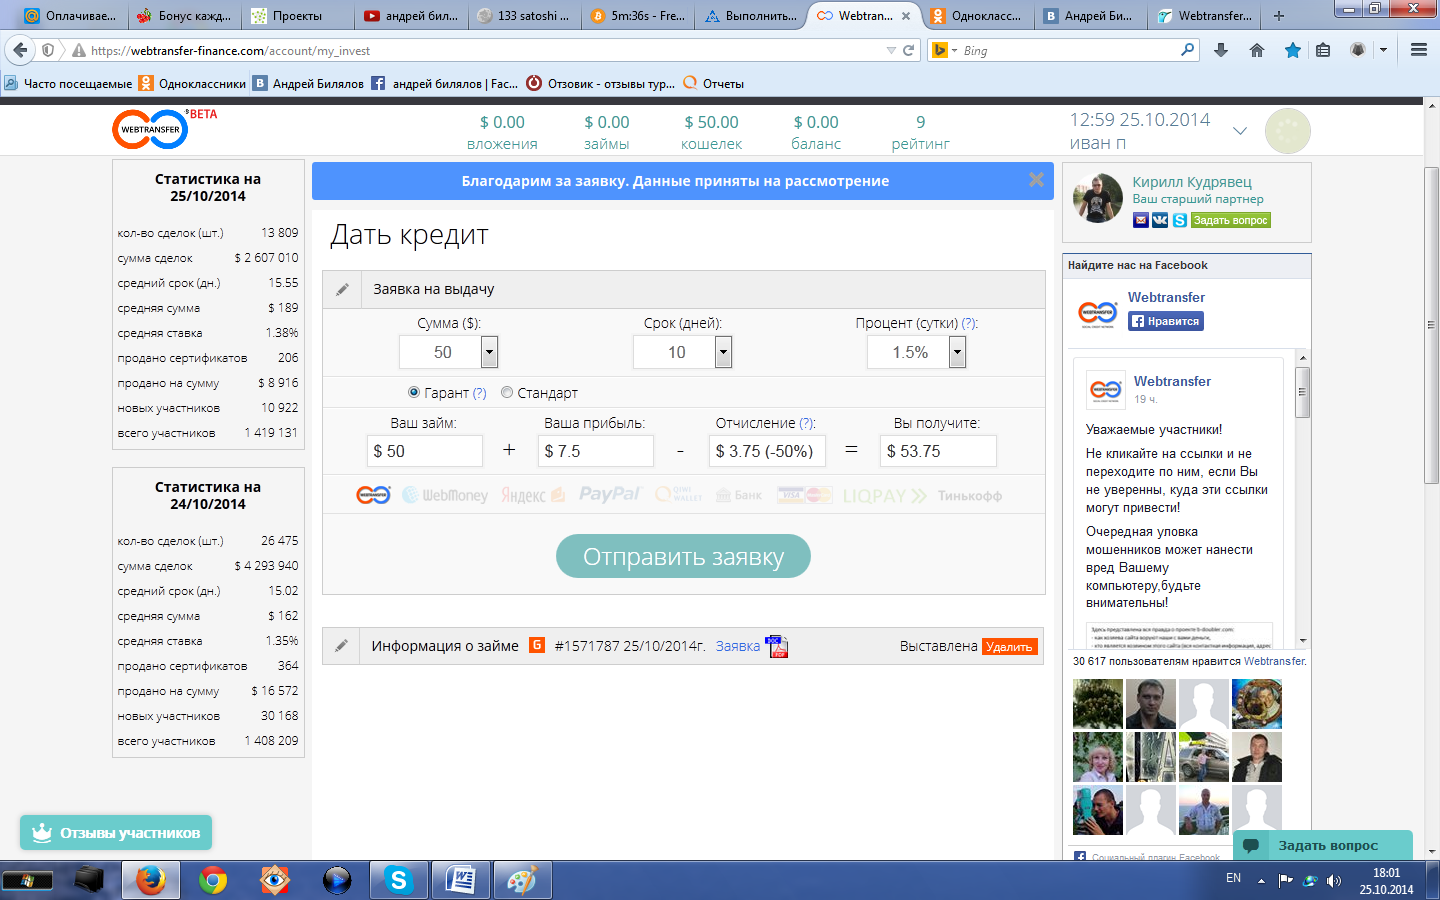Open a new browser tab with the plus button
1440x900 pixels.
tap(1279, 15)
